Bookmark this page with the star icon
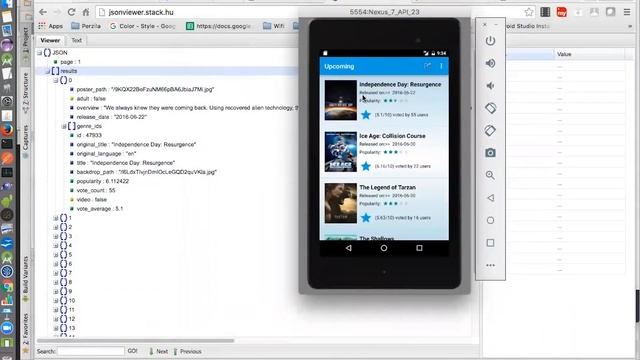 point(529,12)
